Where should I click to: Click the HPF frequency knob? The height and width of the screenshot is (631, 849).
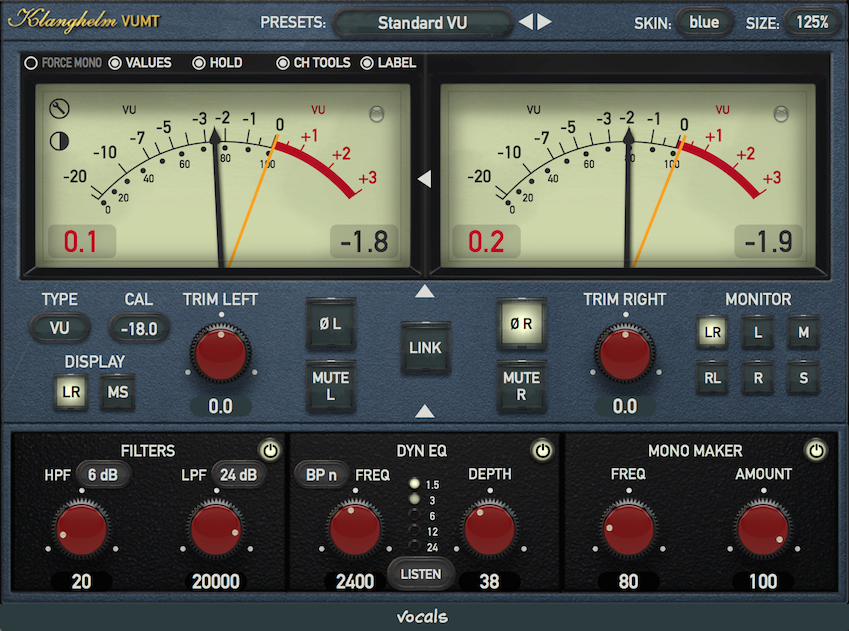click(x=81, y=529)
